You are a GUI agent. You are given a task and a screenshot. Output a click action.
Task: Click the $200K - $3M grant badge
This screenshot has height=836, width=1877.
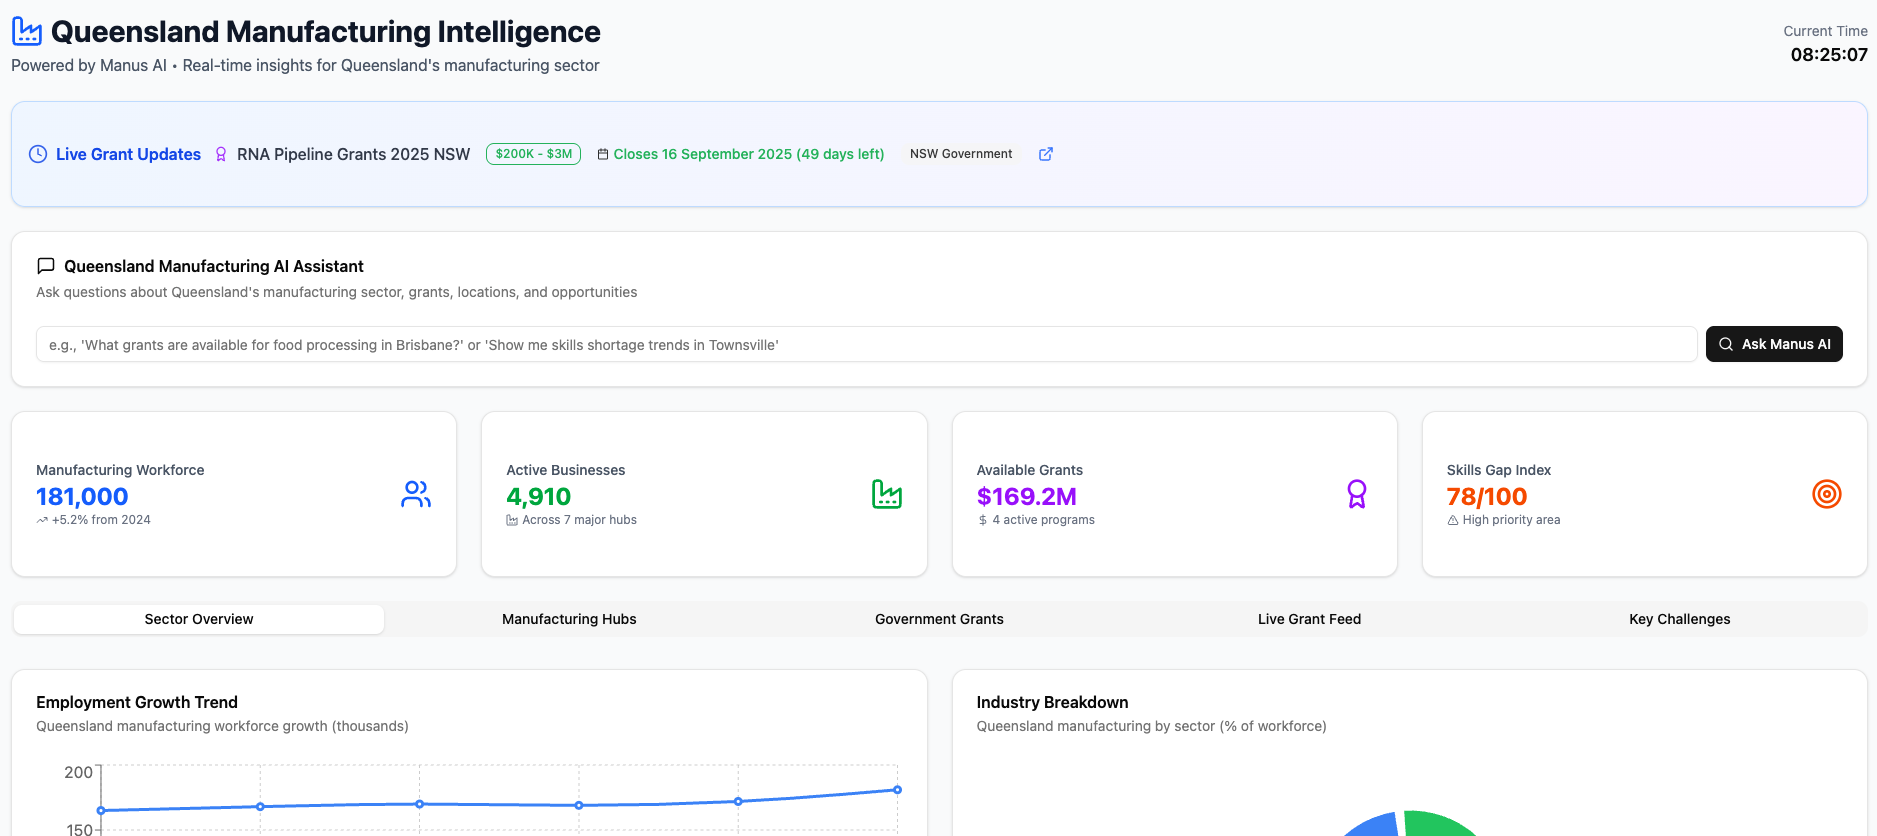533,154
